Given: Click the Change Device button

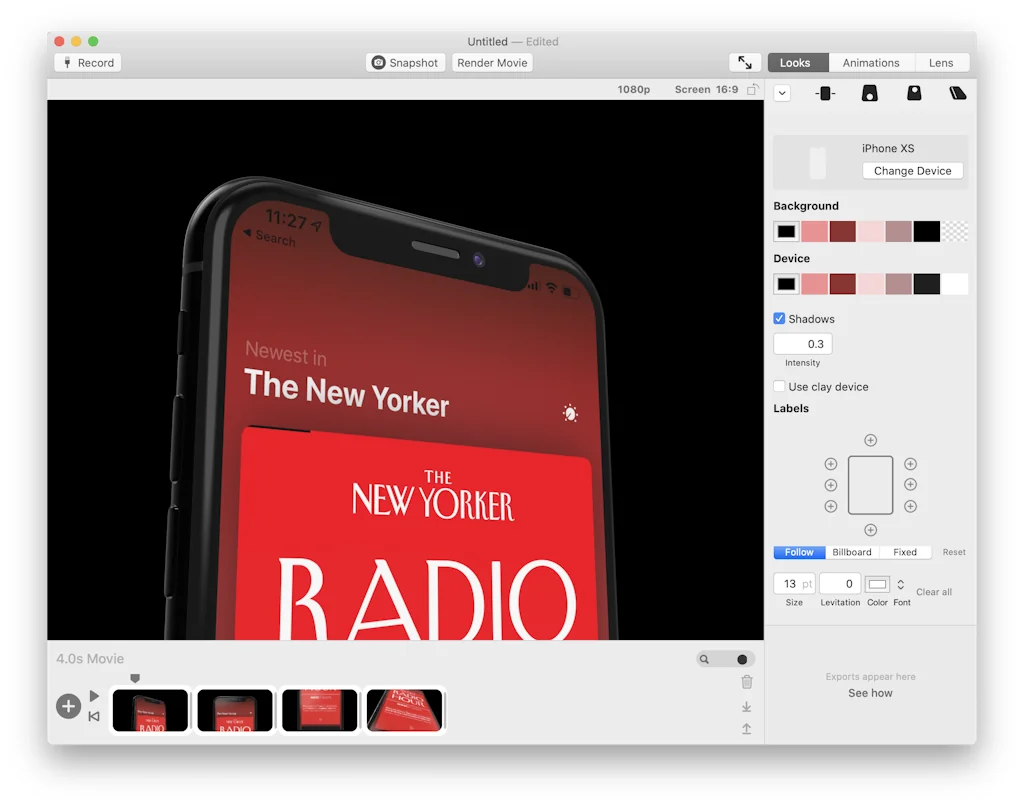Looking at the screenshot, I should [x=912, y=171].
